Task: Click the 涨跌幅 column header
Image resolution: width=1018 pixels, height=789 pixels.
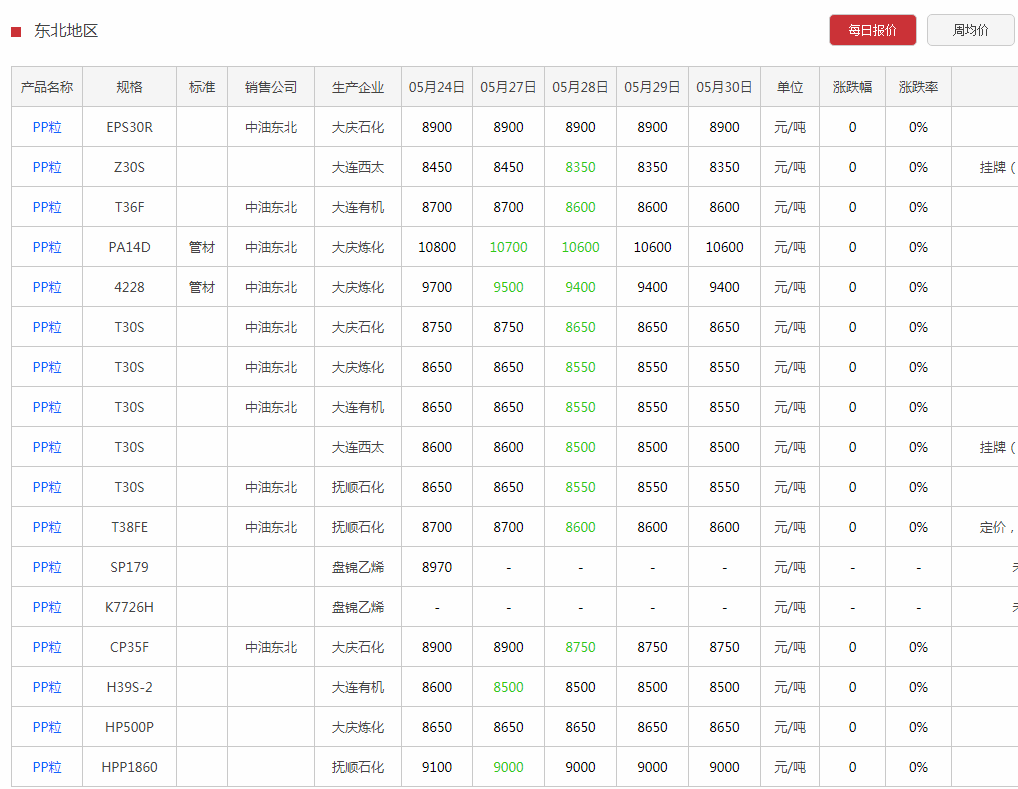Action: coord(852,87)
